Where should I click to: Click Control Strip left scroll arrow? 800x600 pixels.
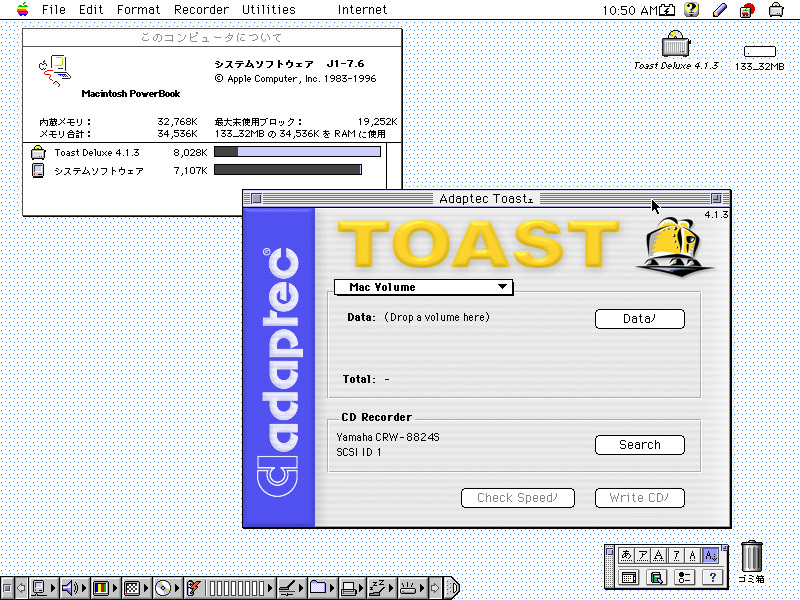tap(21, 588)
